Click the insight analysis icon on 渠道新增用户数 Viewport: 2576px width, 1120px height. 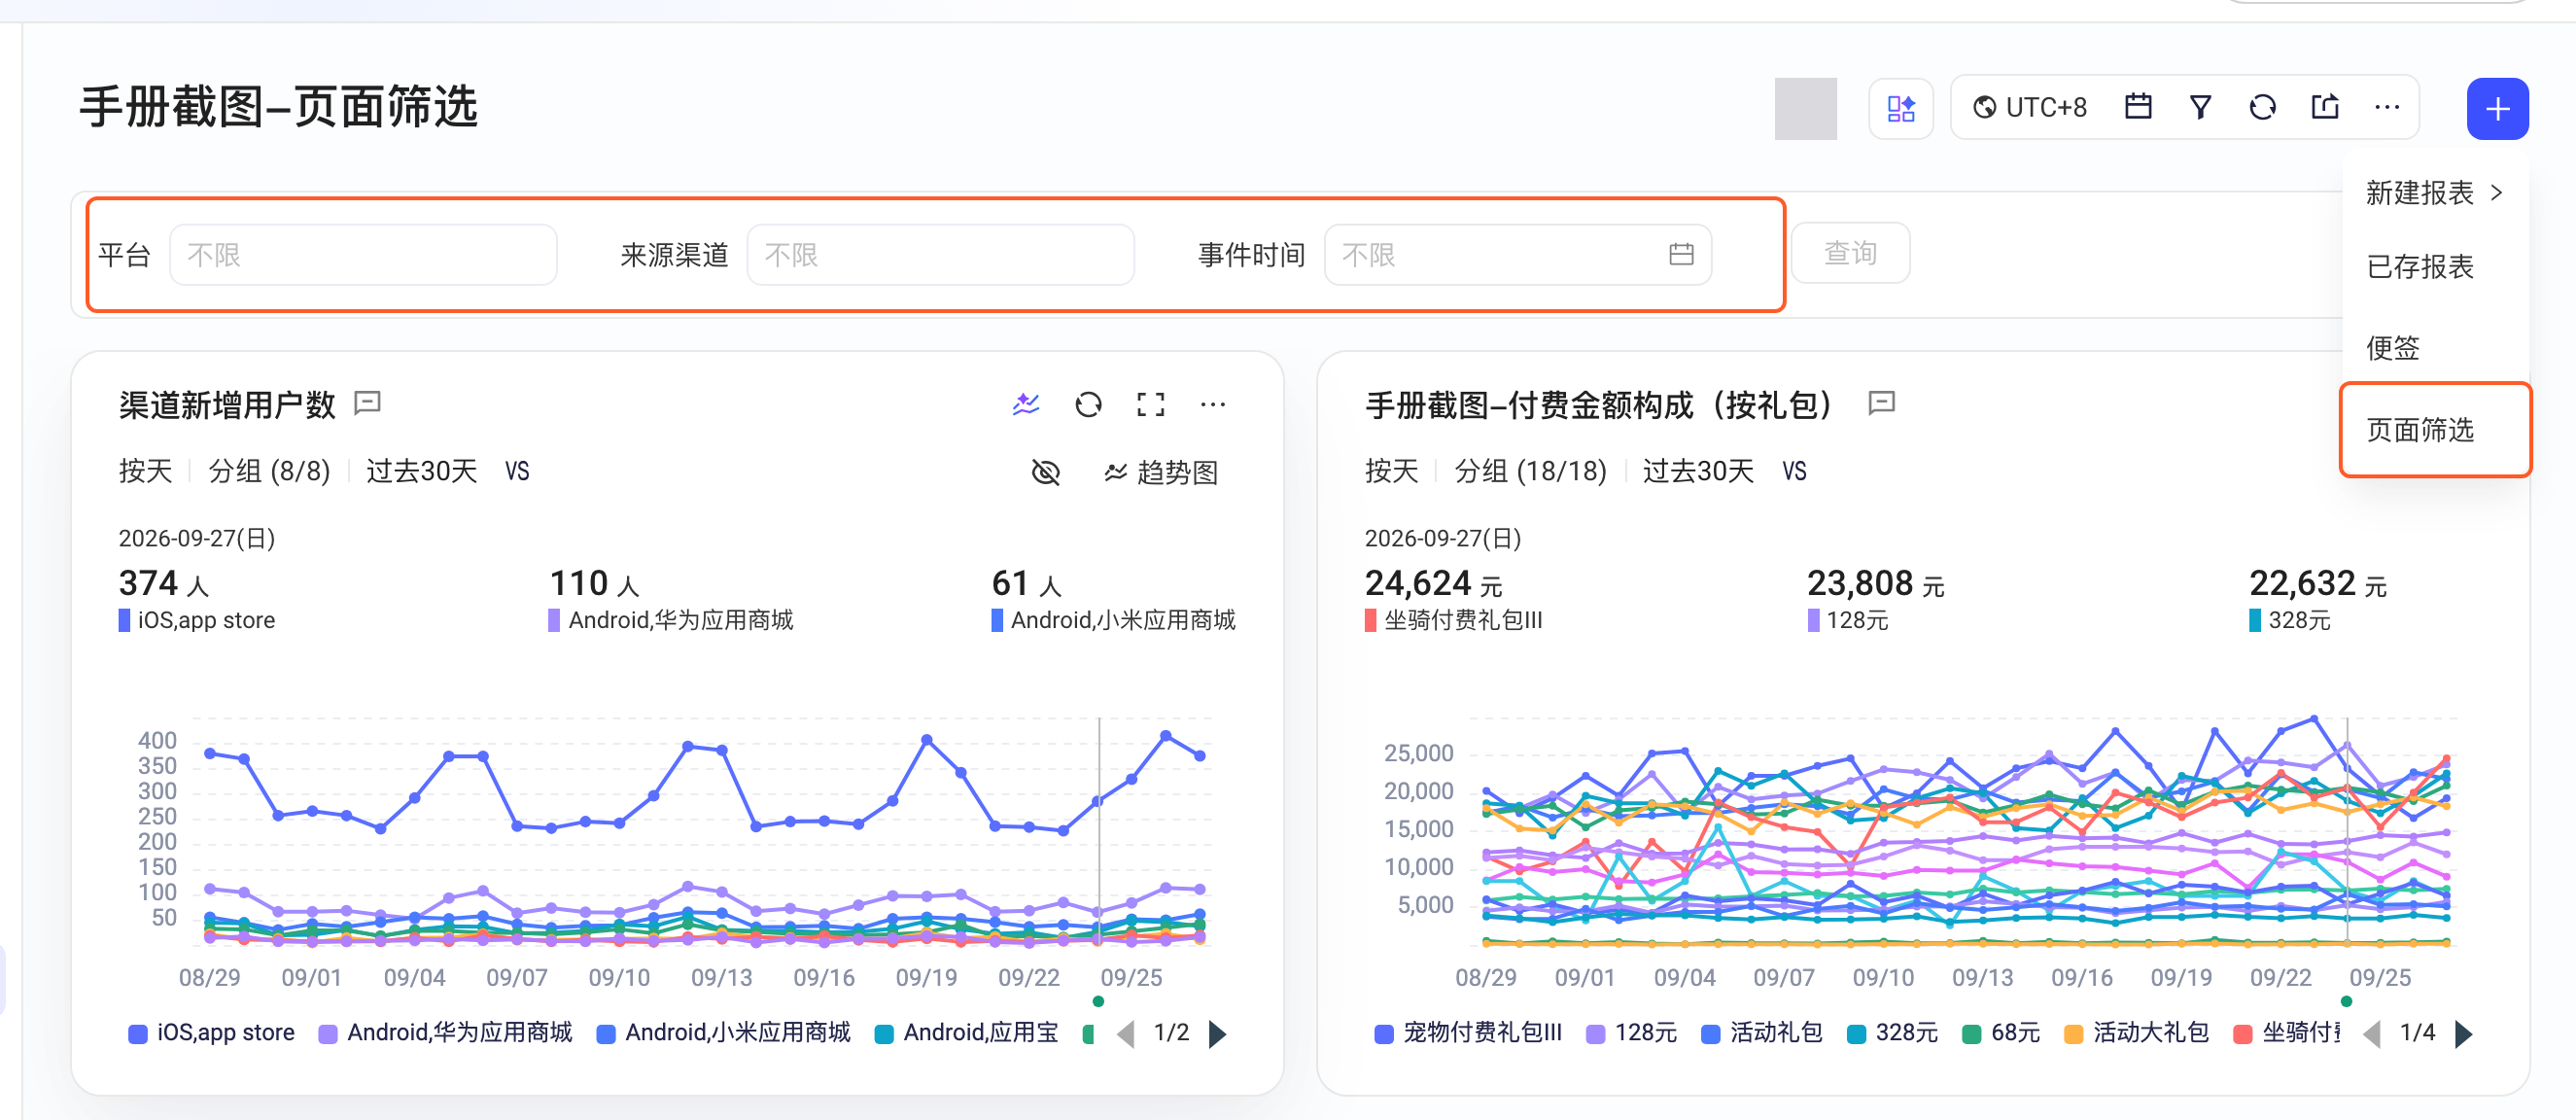click(1026, 404)
